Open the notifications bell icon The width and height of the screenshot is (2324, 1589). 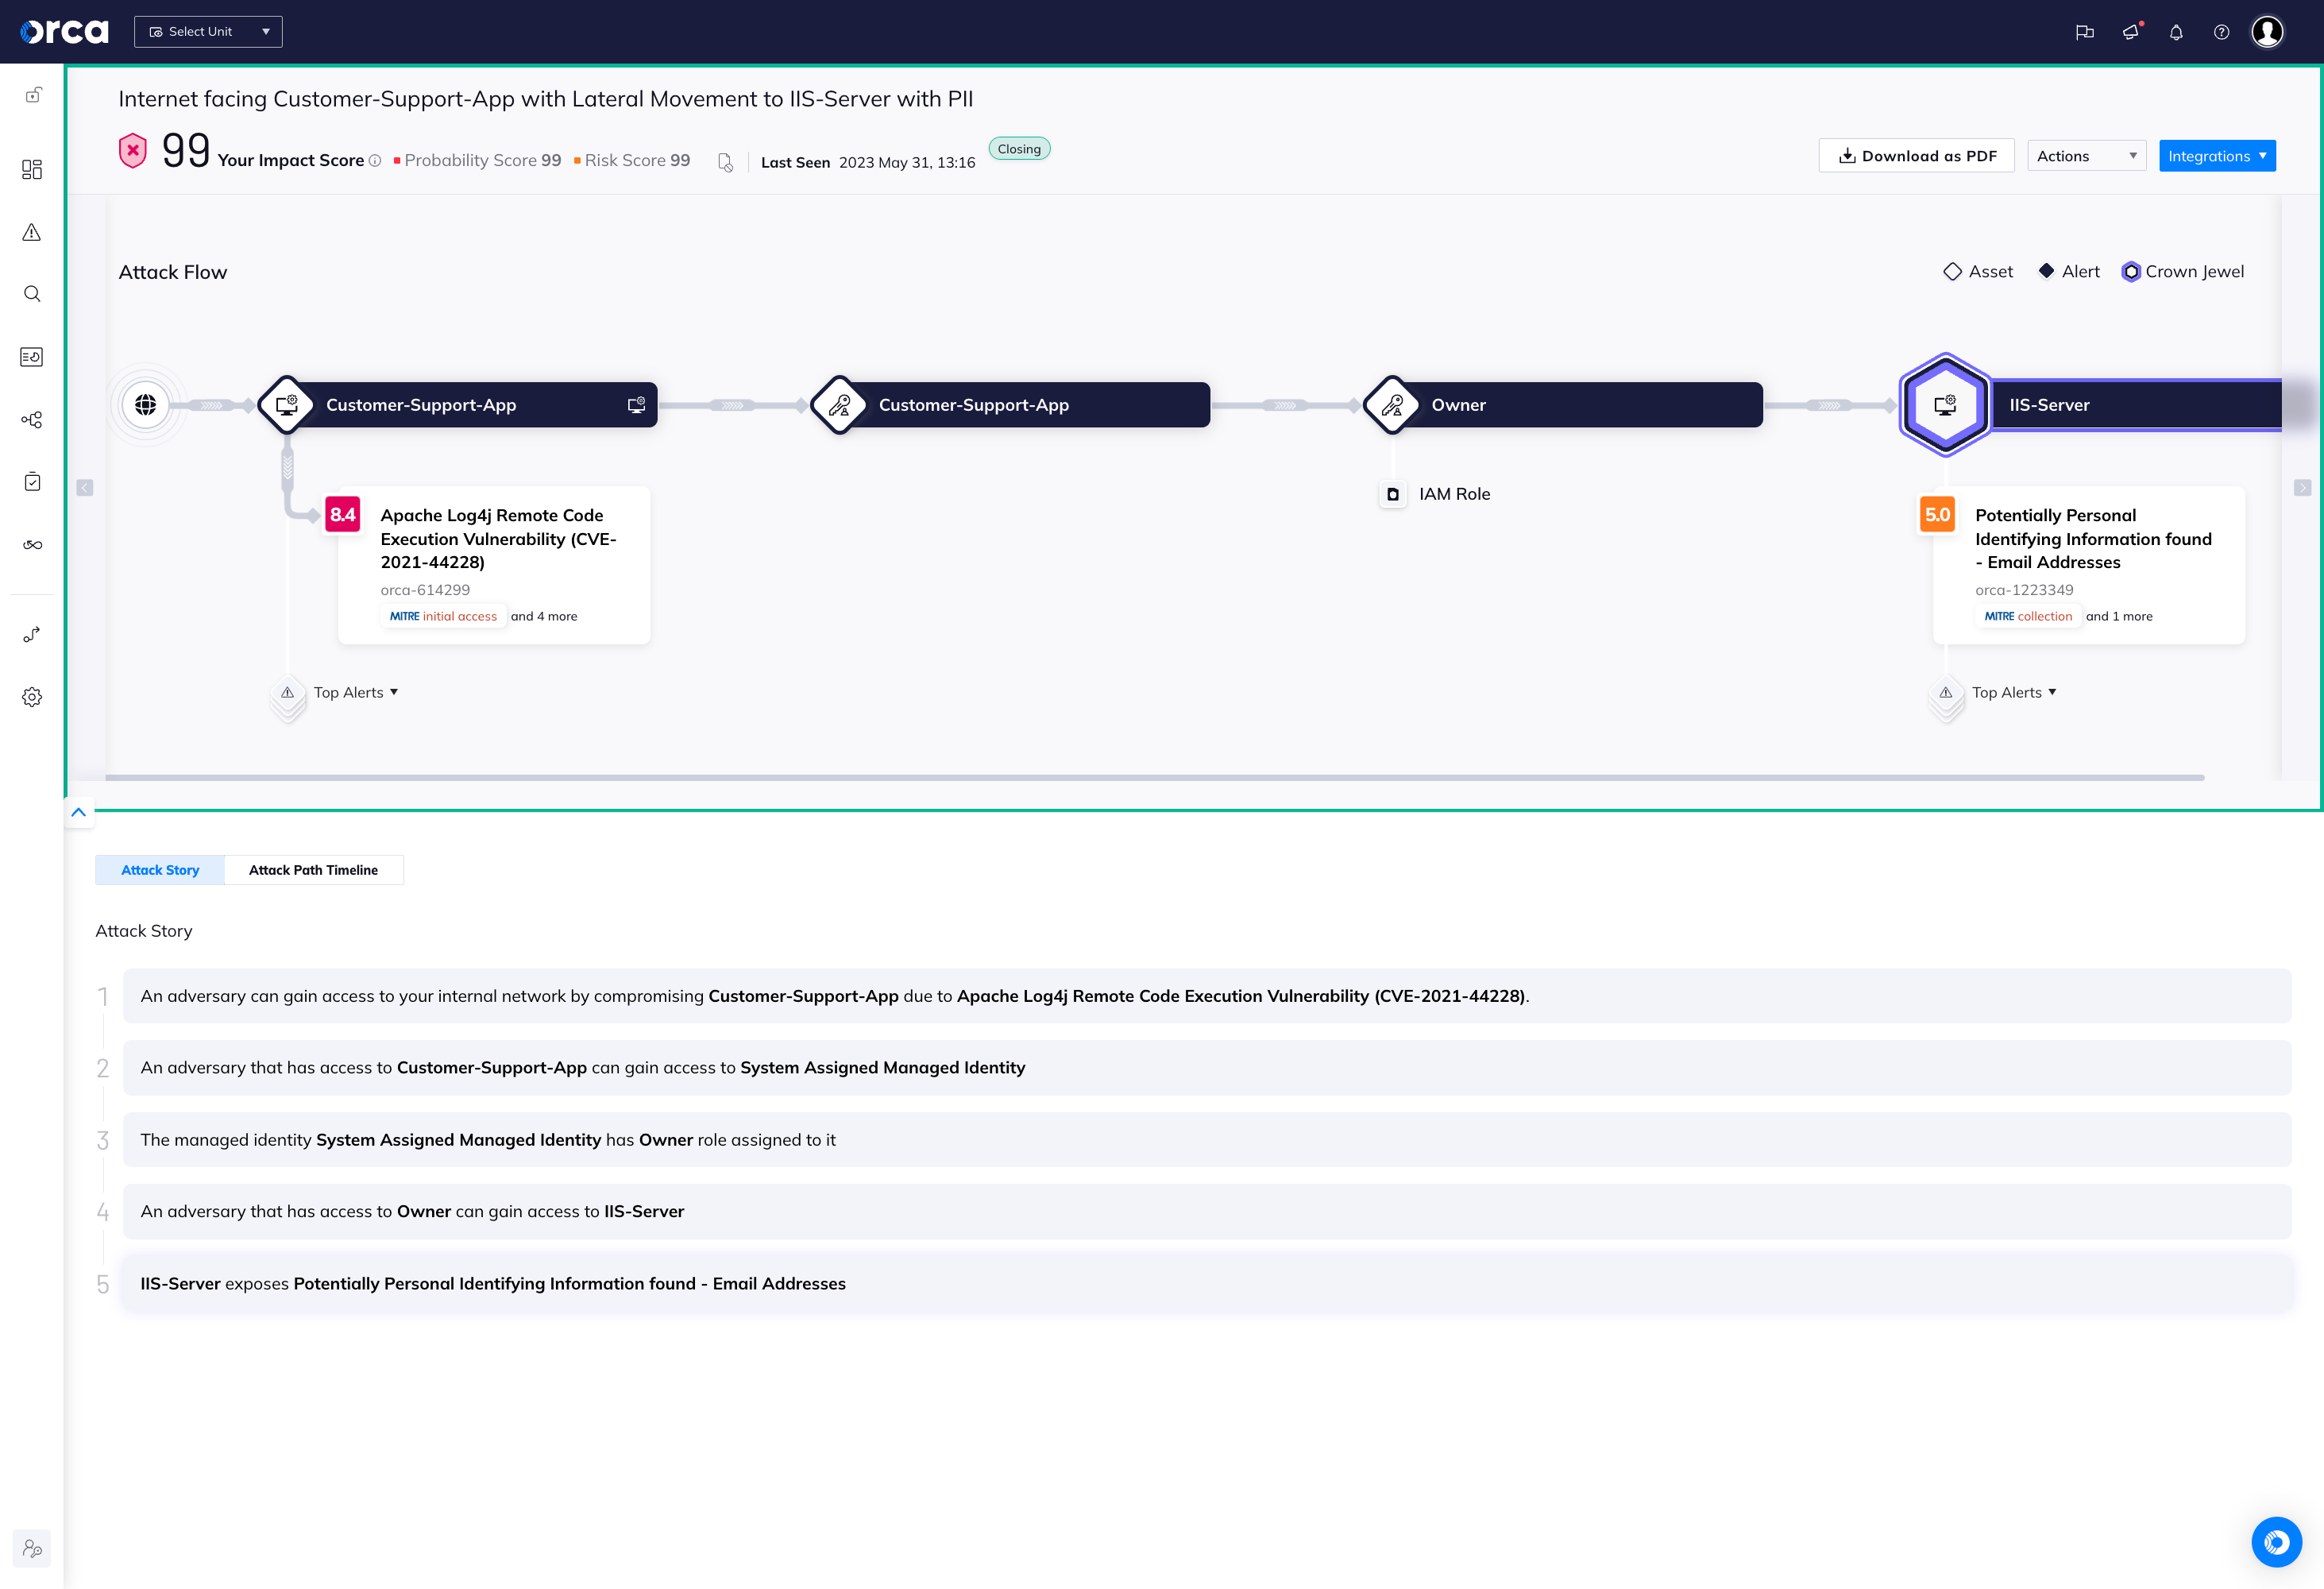2175,32
